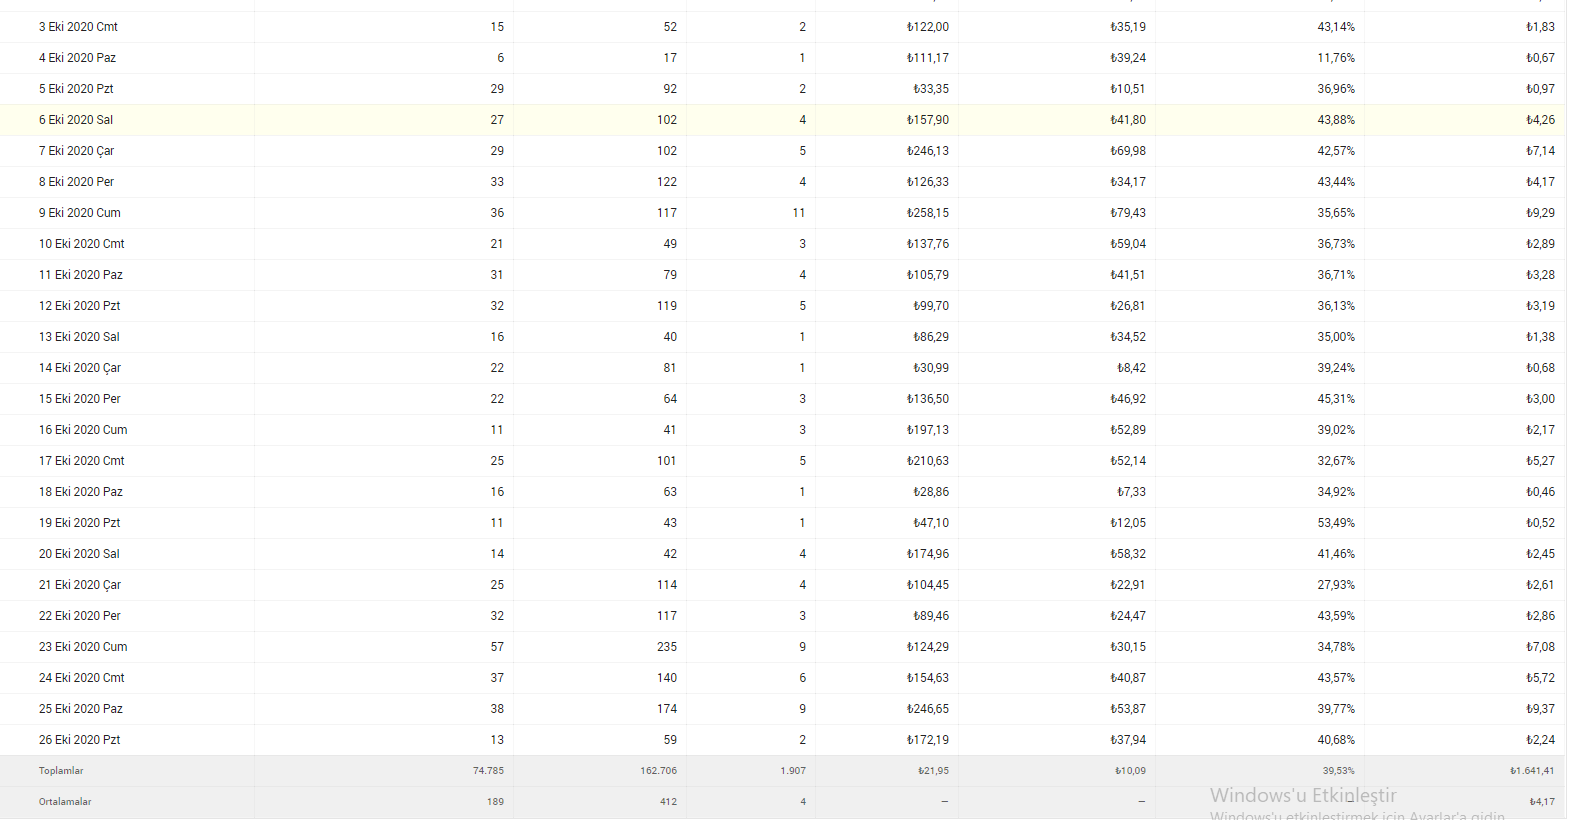Click the ₺1.641,41 total amount

point(1532,771)
